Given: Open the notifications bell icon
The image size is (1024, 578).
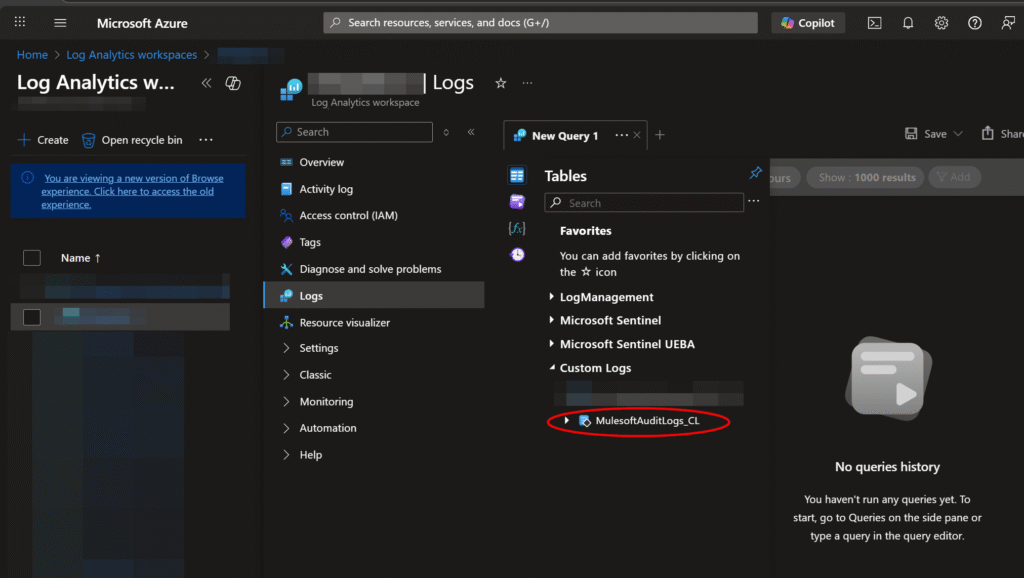Looking at the screenshot, I should 908,23.
